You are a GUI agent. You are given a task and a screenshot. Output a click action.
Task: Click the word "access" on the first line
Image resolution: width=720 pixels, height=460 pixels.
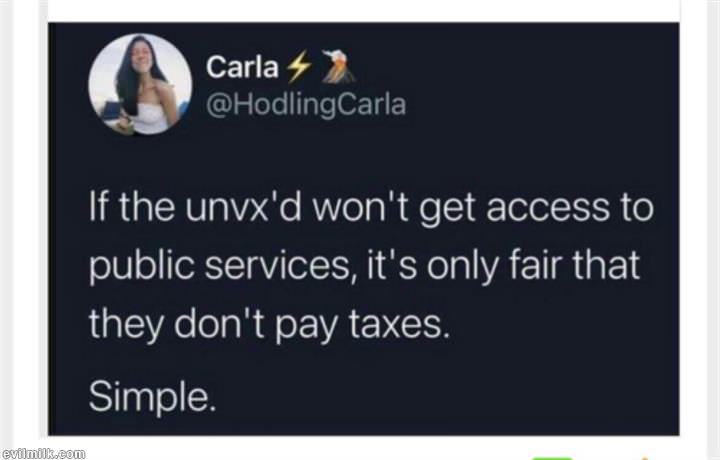pyautogui.click(x=551, y=209)
